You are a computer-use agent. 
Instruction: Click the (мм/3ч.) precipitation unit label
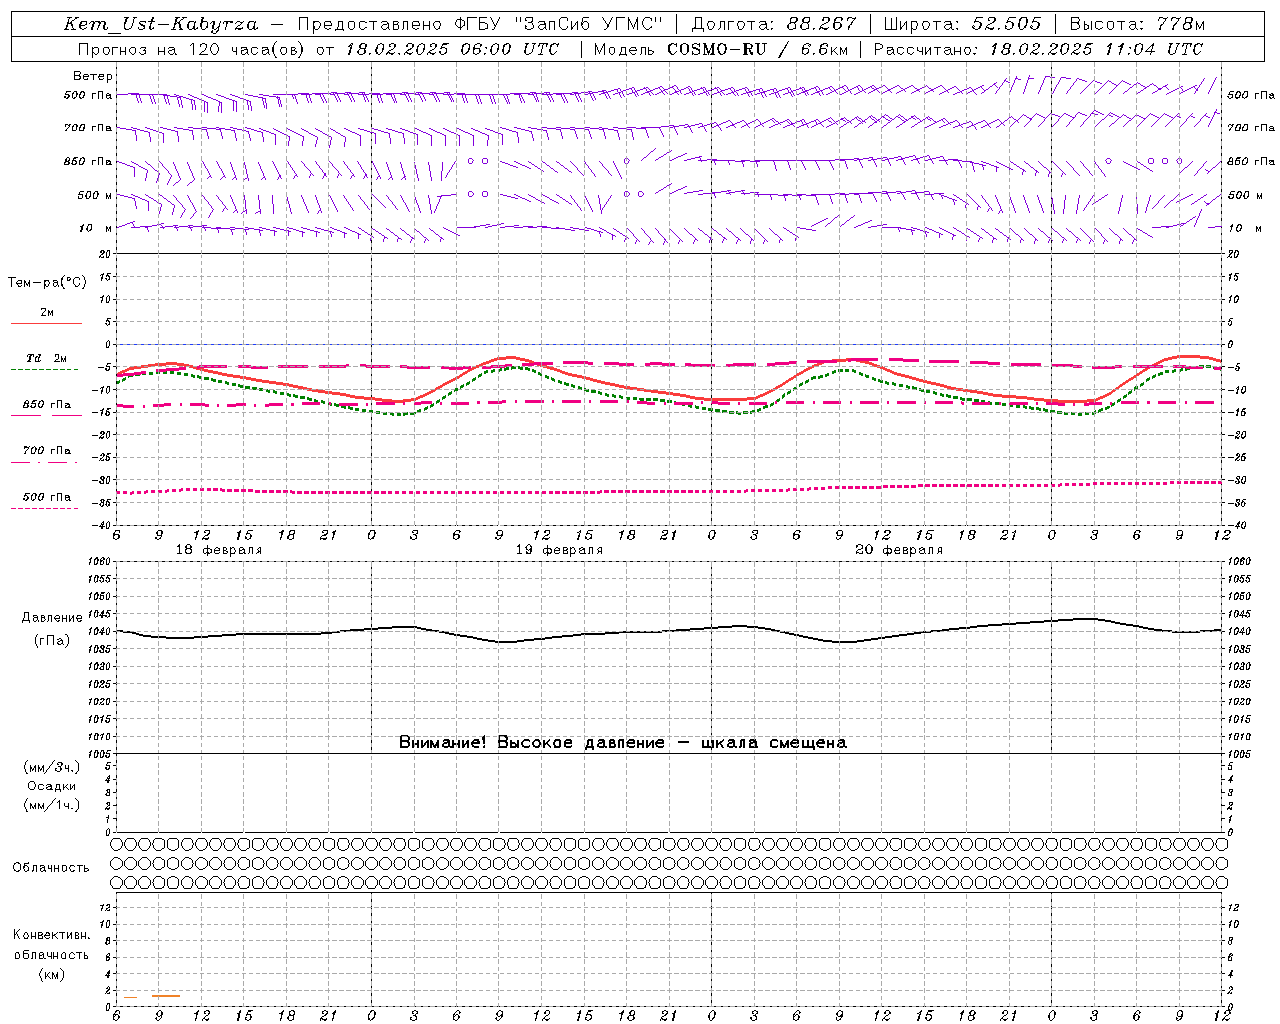tap(52, 767)
